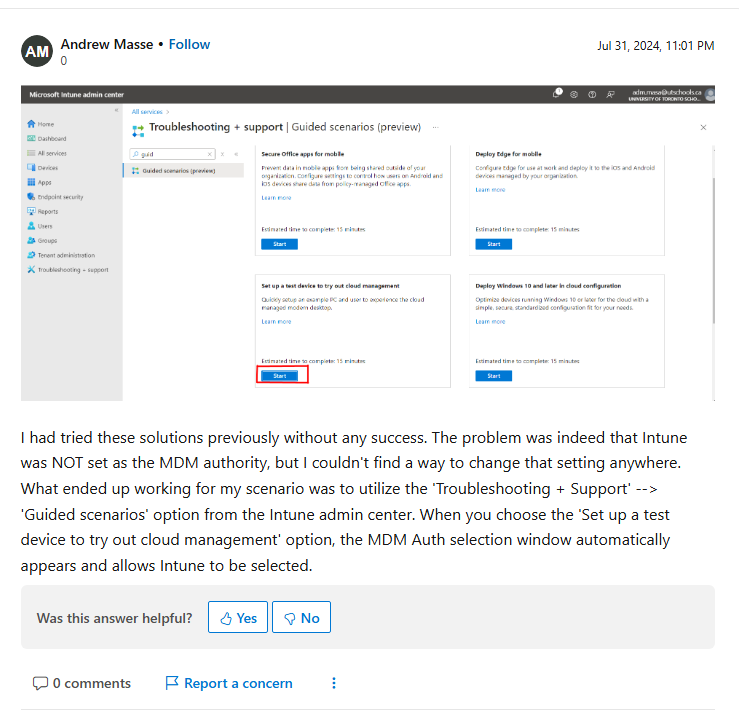This screenshot has width=739, height=713.
Task: Open the 0 comments section
Action: (82, 683)
